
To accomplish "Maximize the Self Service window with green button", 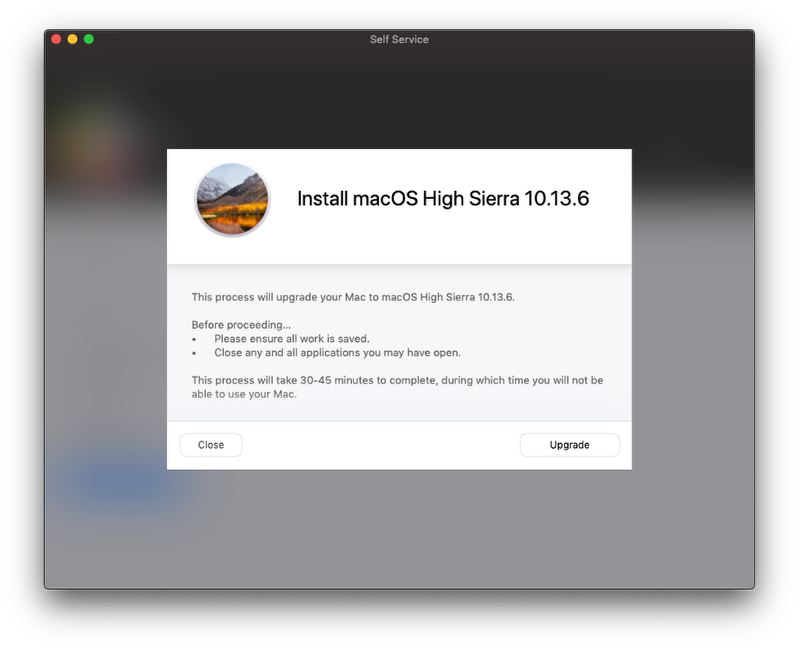I will tap(89, 39).
